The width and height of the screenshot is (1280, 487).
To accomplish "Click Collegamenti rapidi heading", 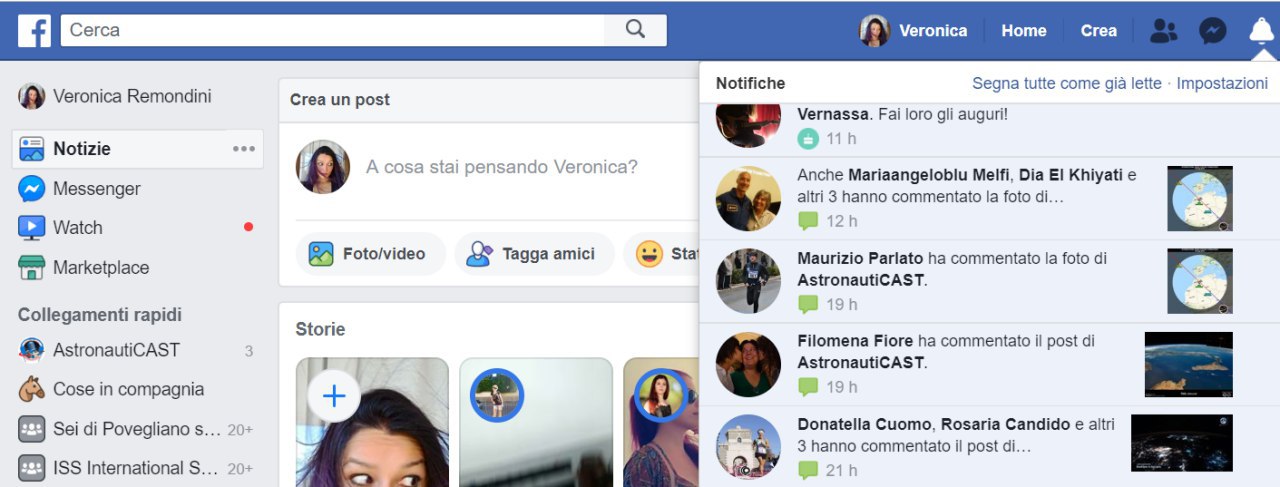I will [100, 315].
